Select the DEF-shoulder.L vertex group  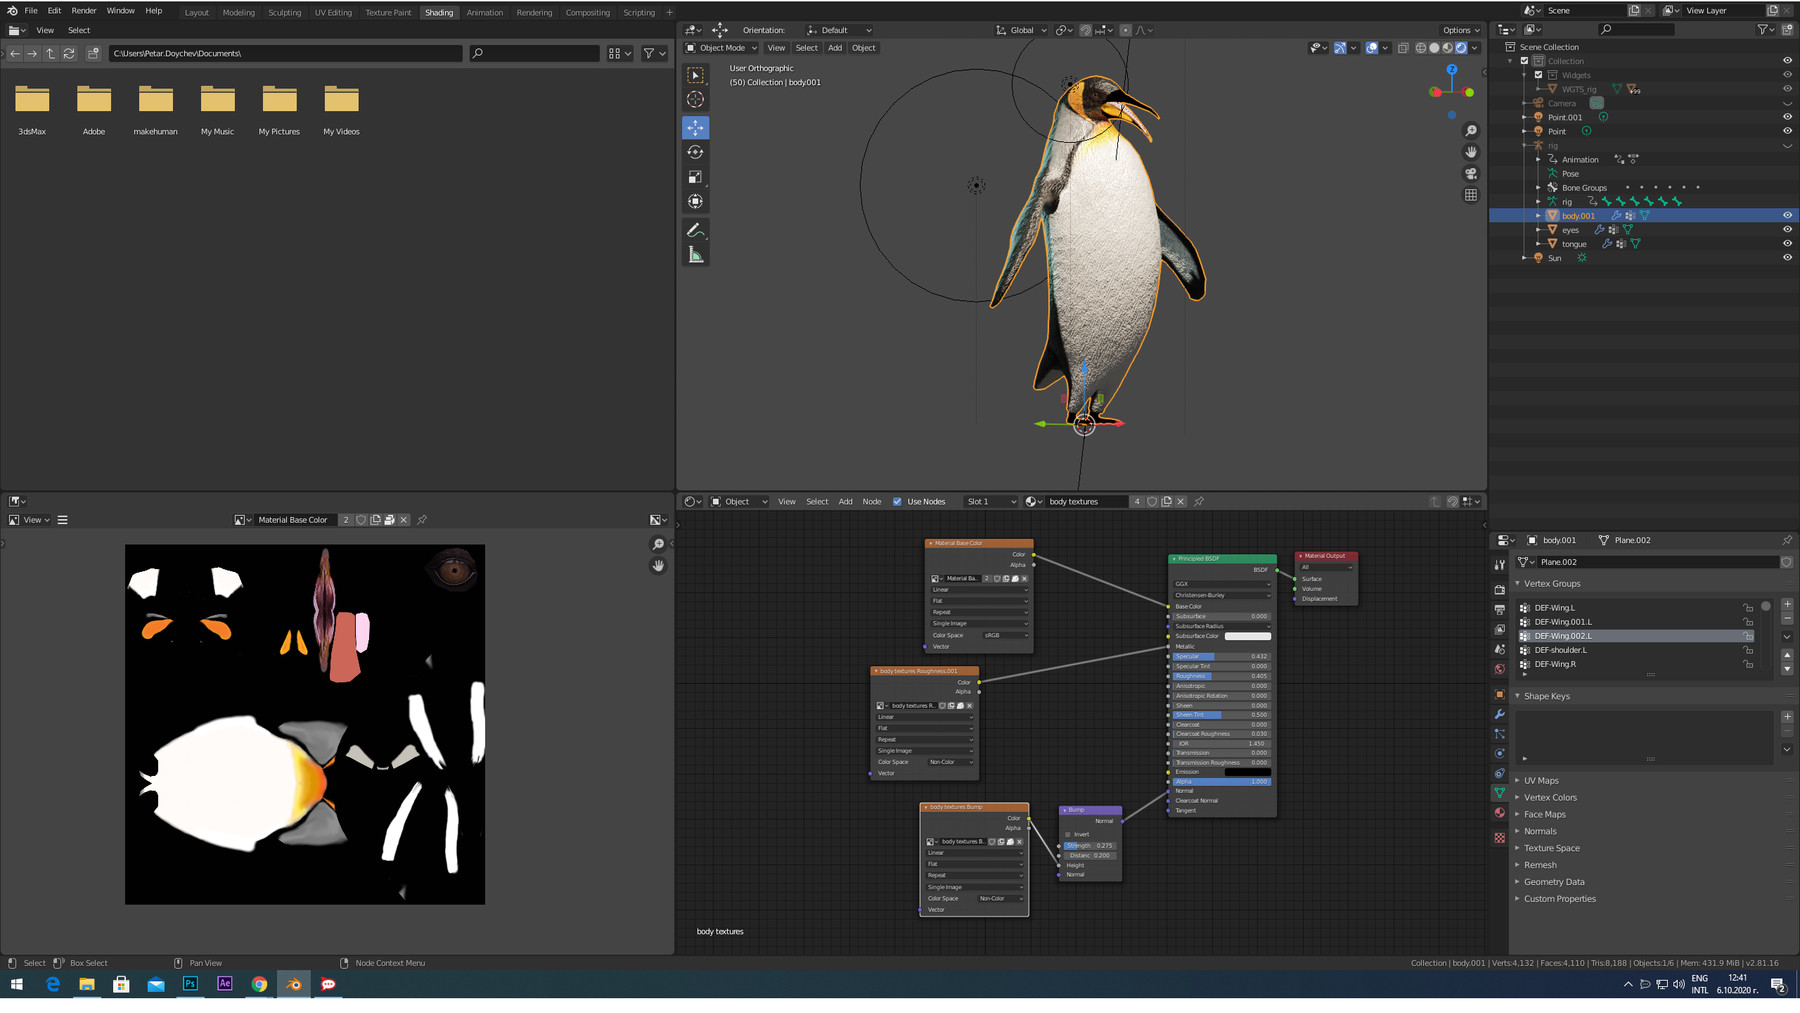[x=1560, y=650]
